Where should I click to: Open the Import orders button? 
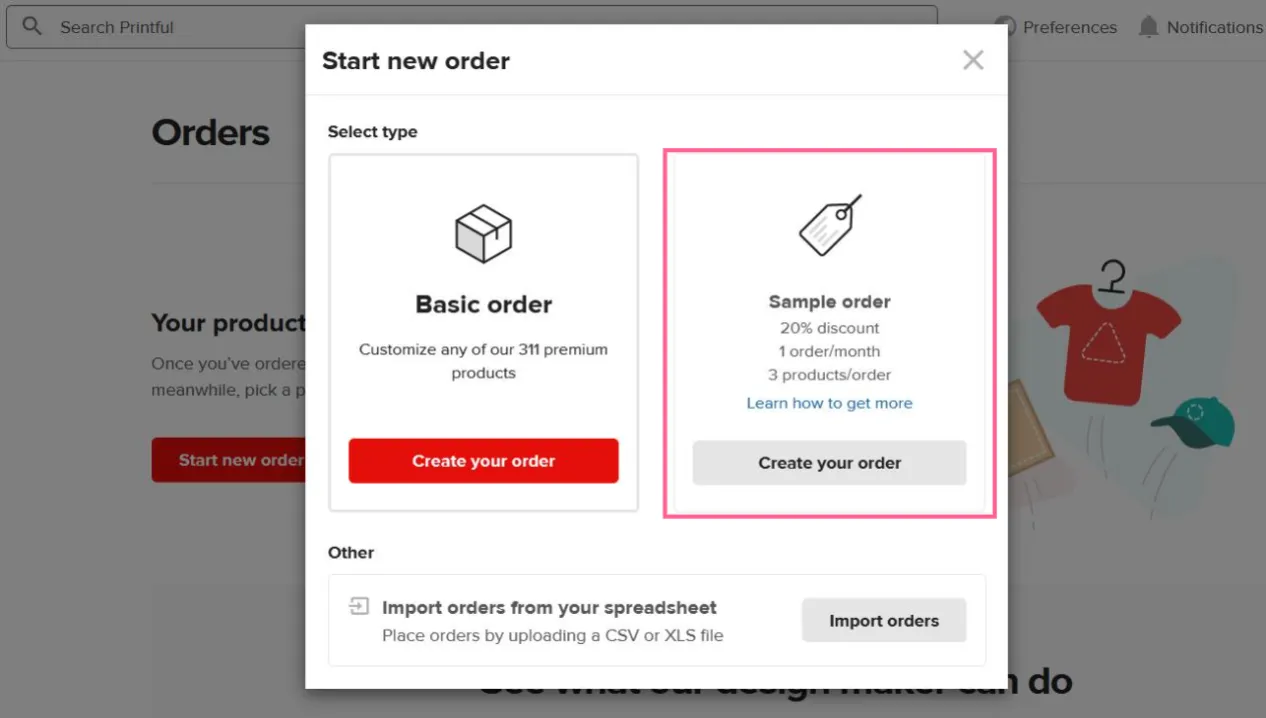[x=884, y=620]
